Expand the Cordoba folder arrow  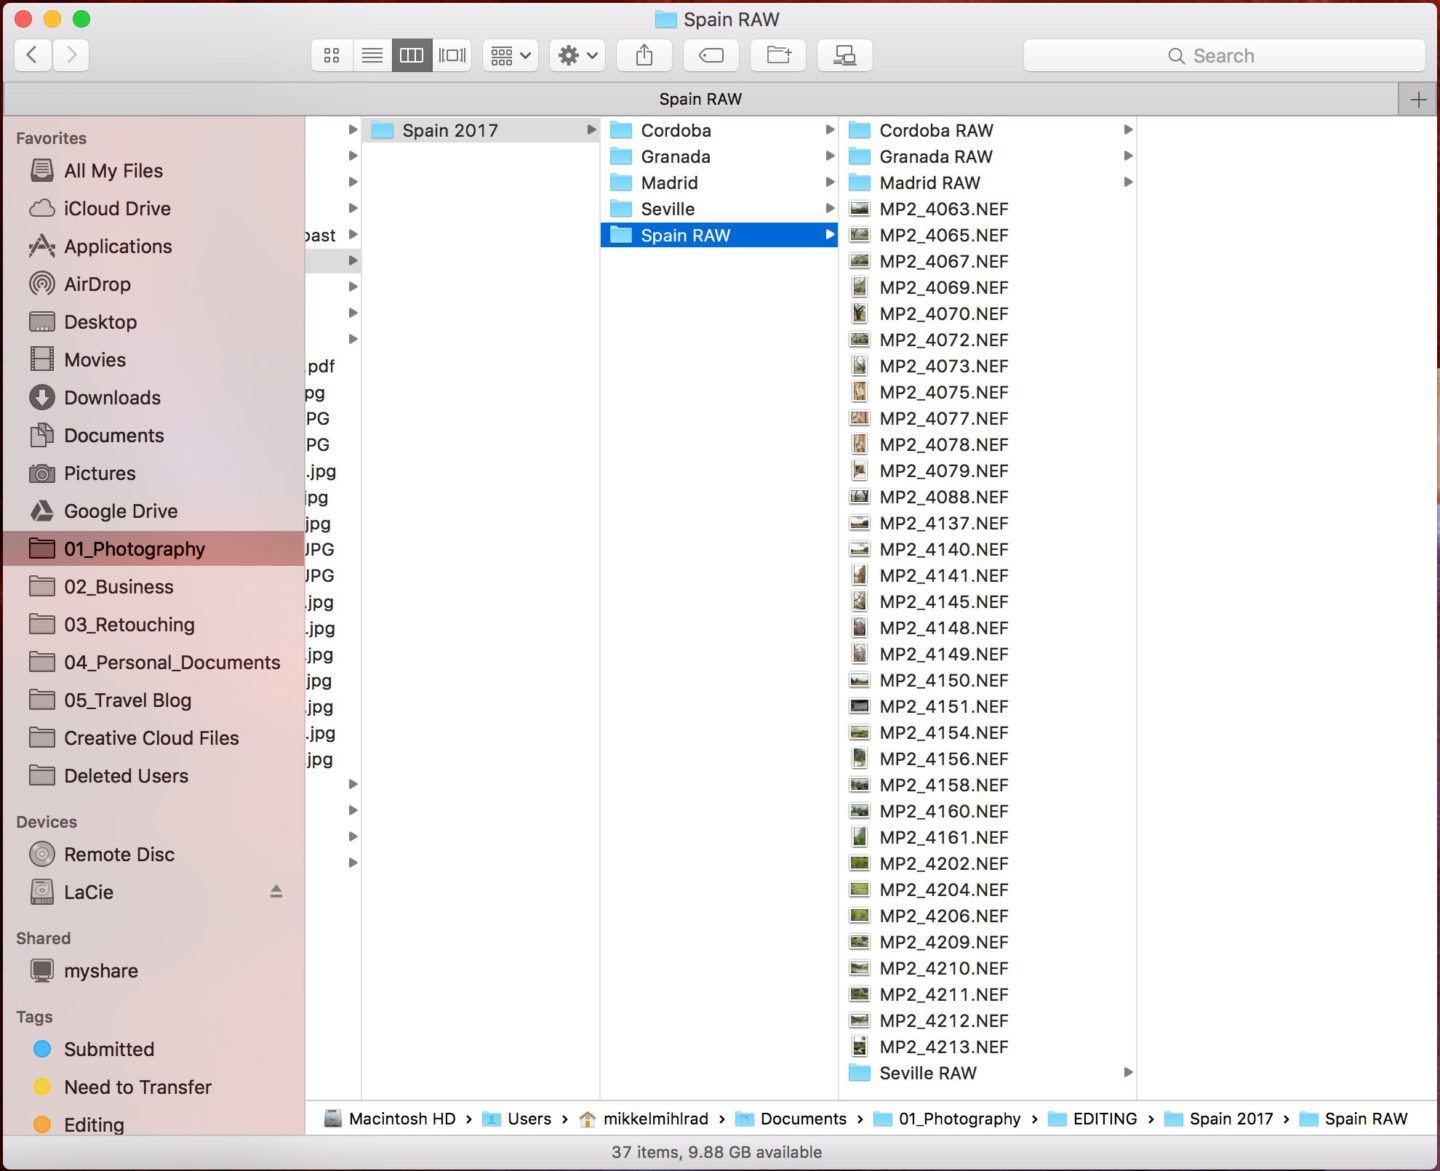830,130
